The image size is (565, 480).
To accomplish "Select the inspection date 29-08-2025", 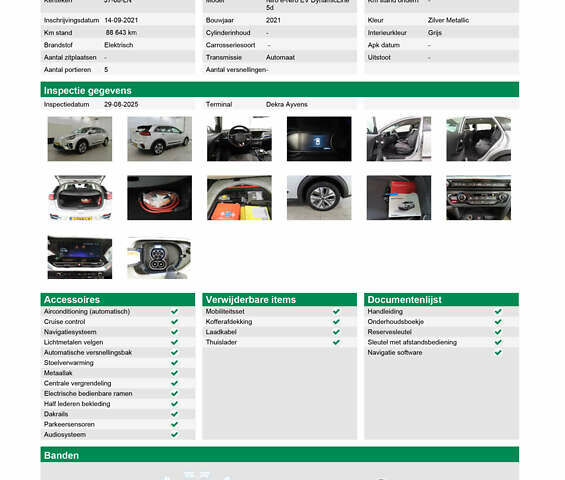I will point(121,105).
